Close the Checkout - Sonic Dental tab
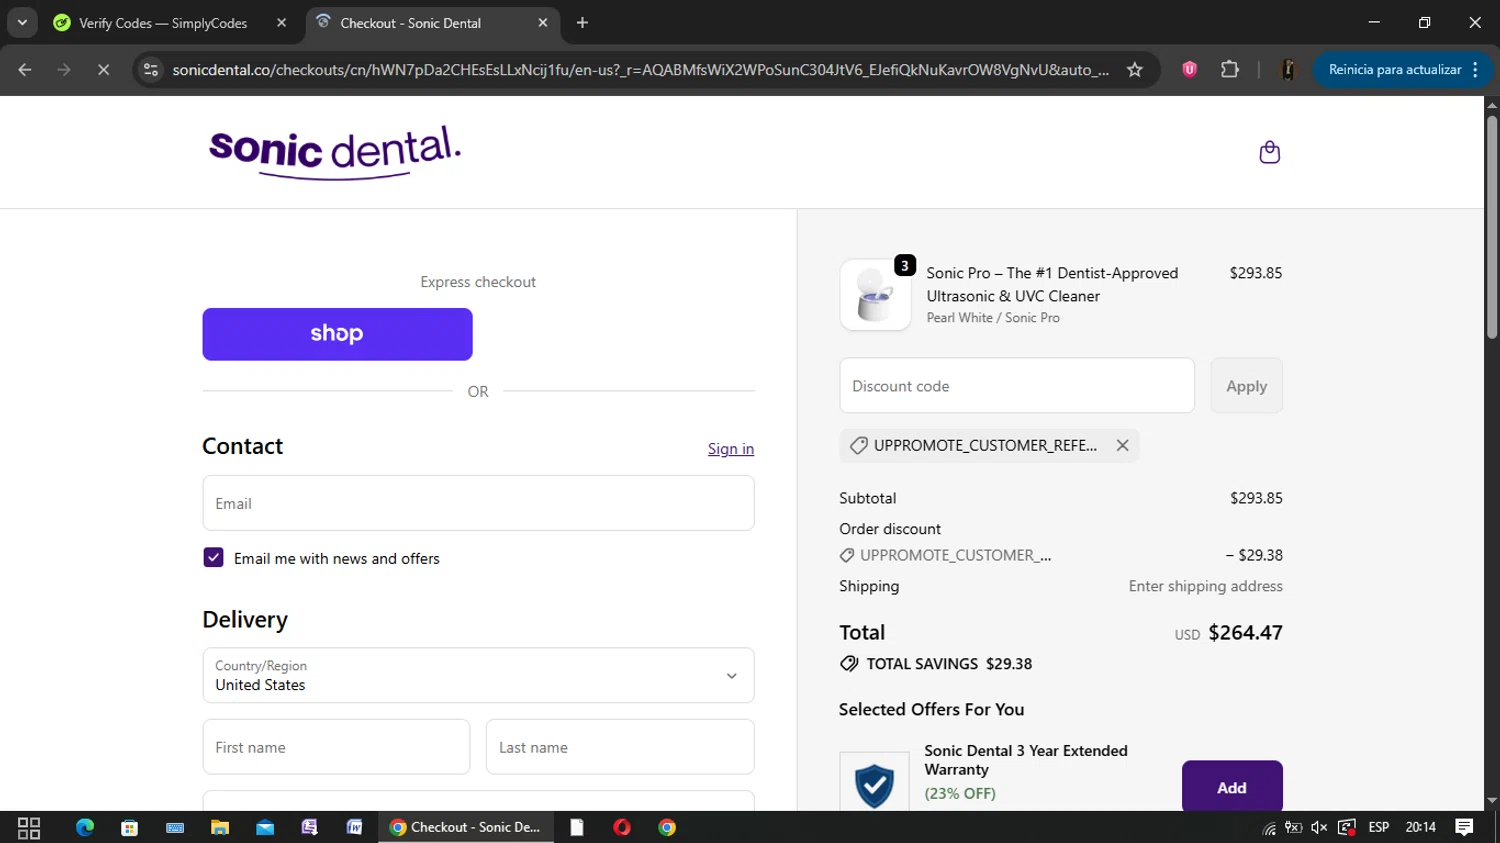 tap(543, 23)
